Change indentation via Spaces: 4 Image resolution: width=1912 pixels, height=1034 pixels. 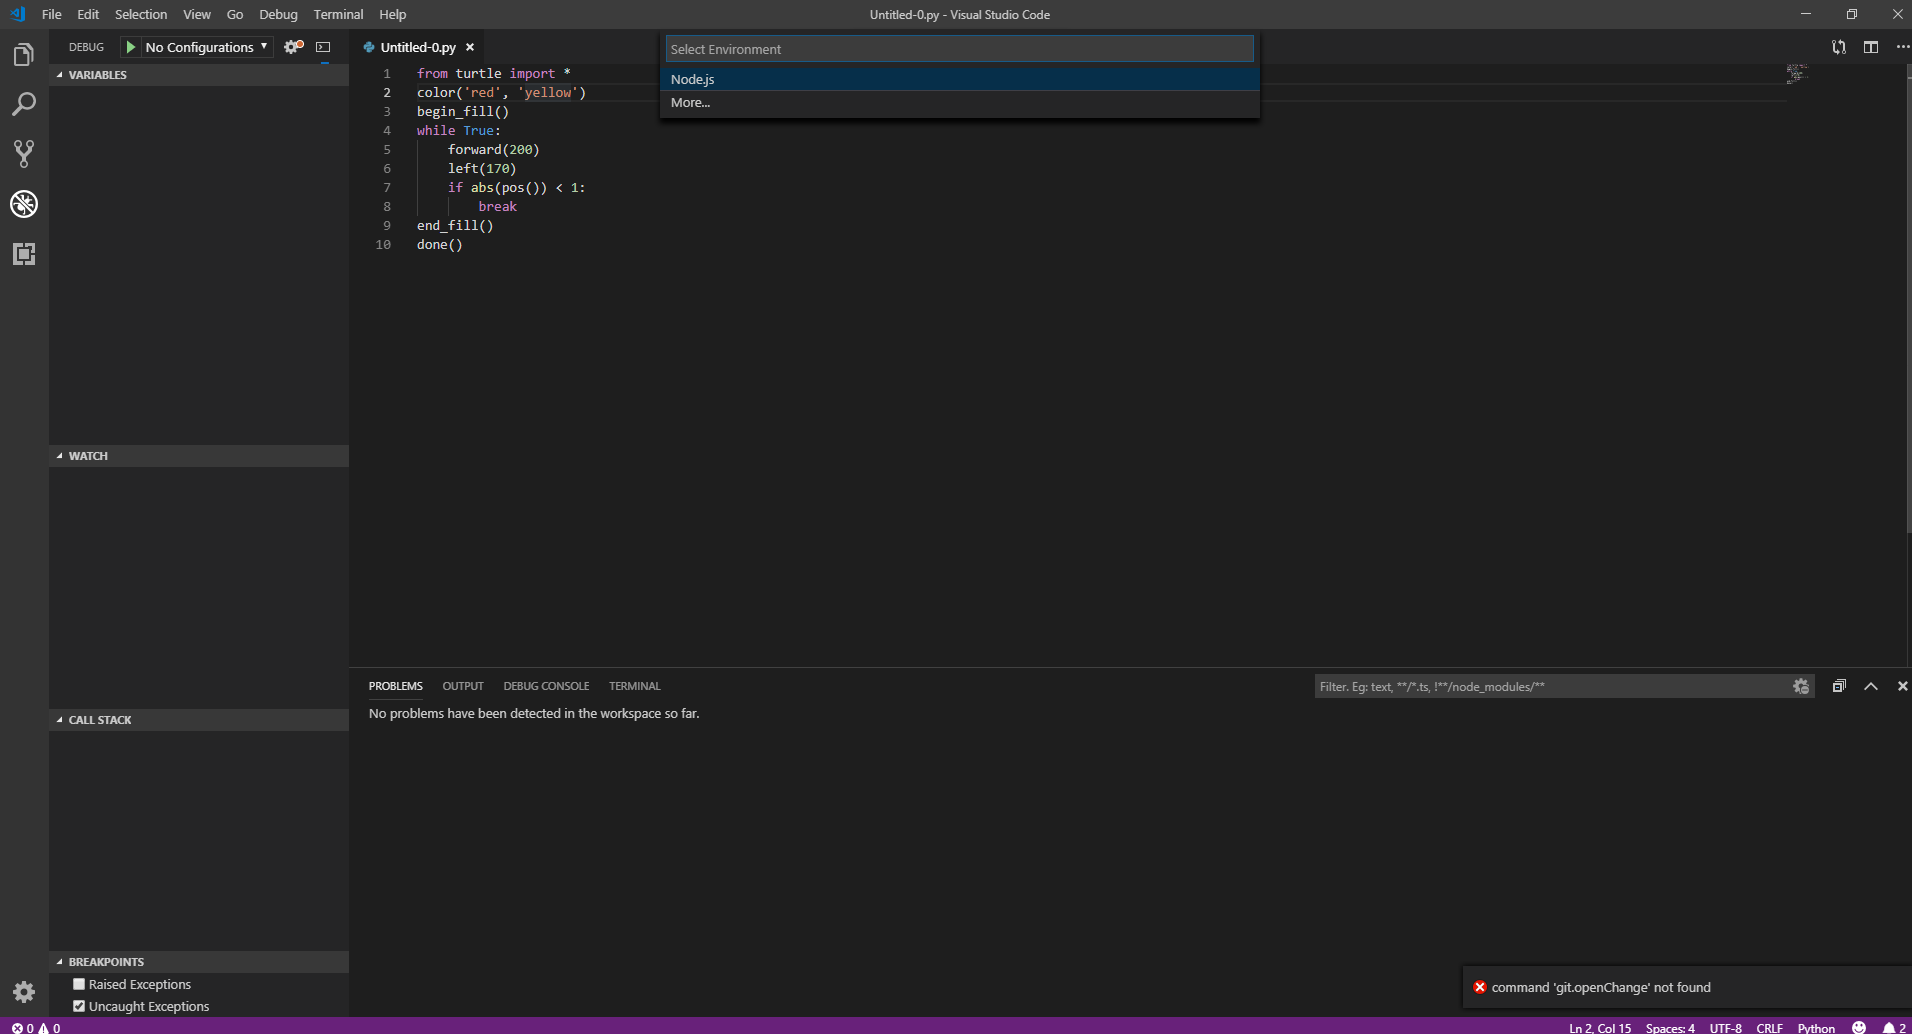pyautogui.click(x=1670, y=1027)
